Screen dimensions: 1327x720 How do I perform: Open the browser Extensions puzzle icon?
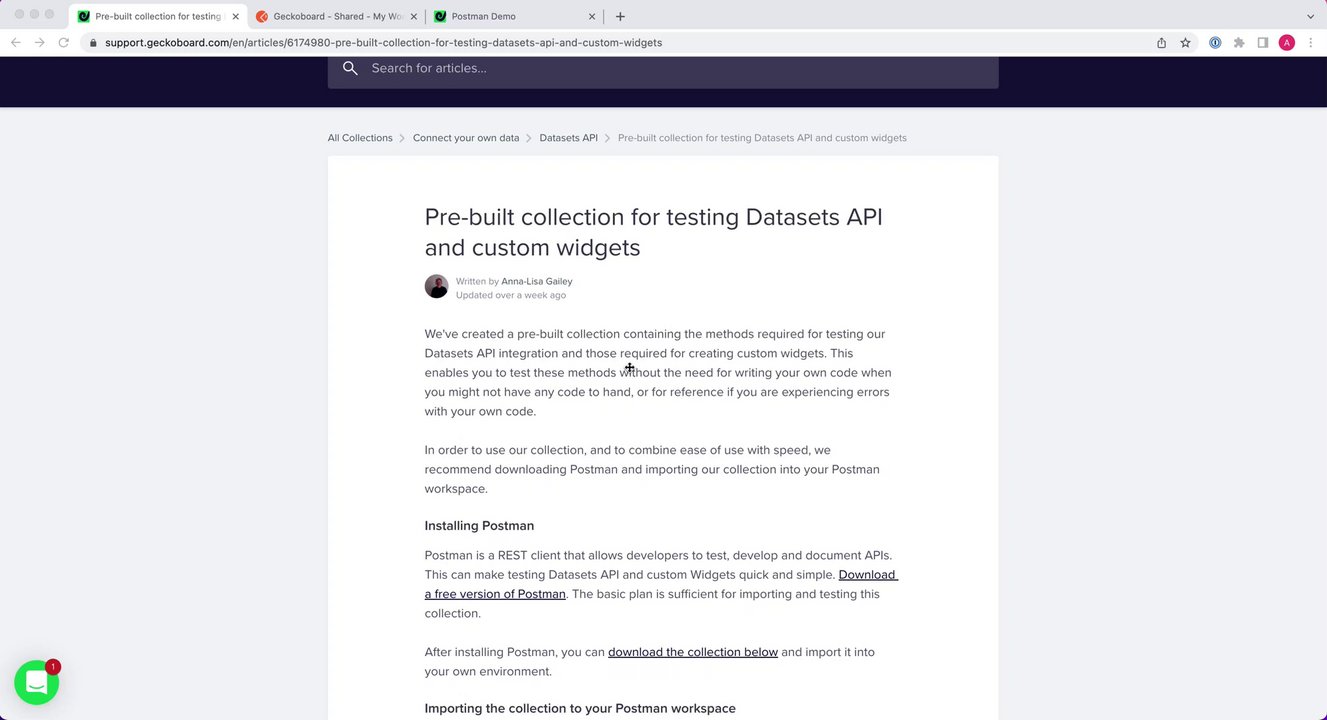click(1239, 43)
